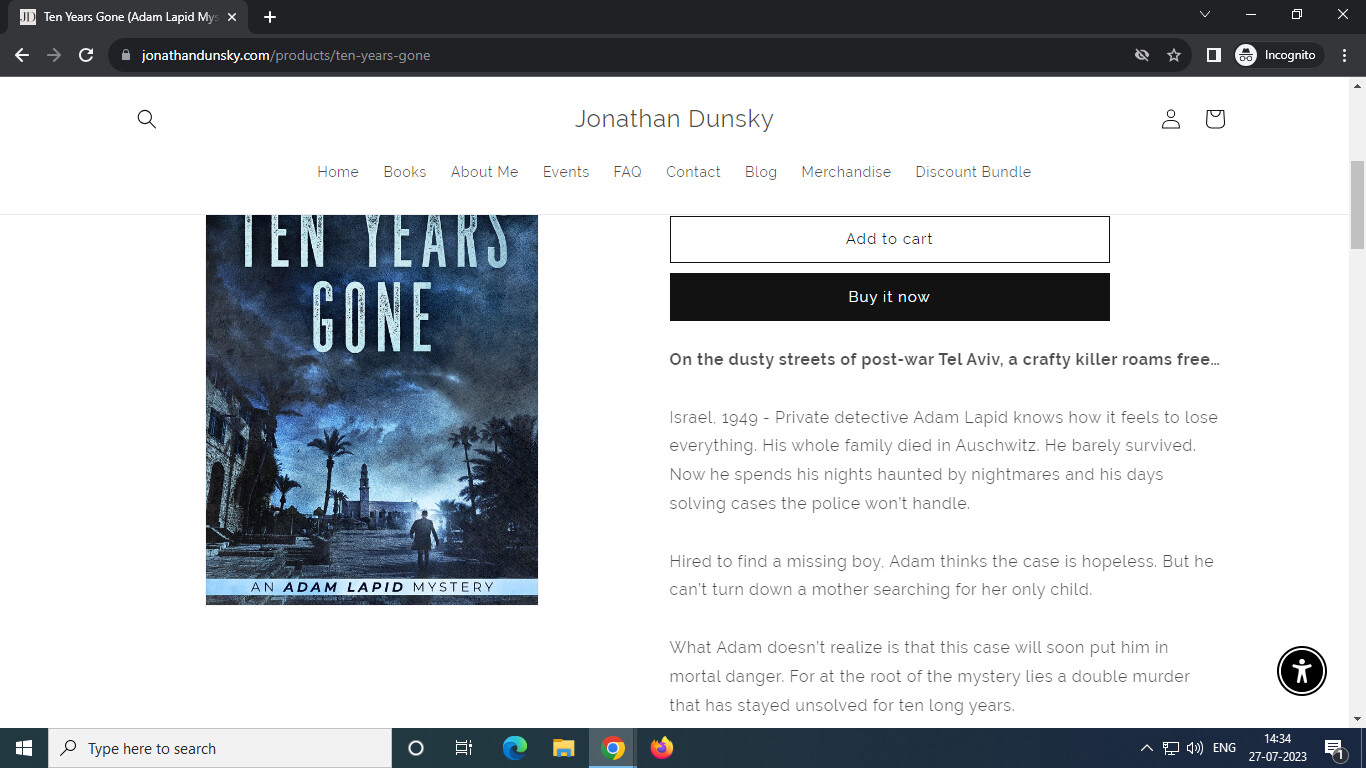Click scrollbar down arrow
1366x768 pixels.
1357,718
